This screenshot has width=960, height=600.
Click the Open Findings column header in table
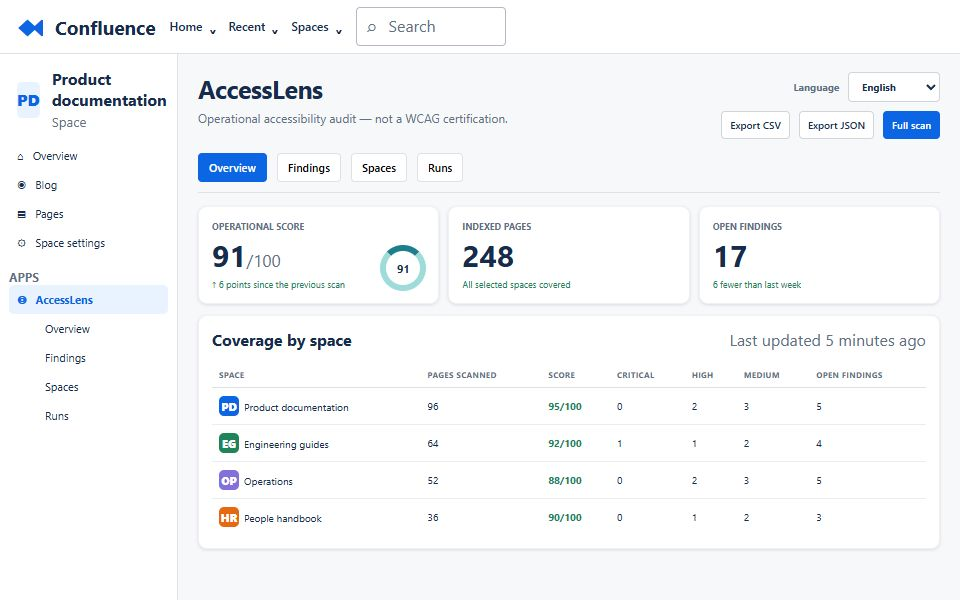pyautogui.click(x=849, y=375)
